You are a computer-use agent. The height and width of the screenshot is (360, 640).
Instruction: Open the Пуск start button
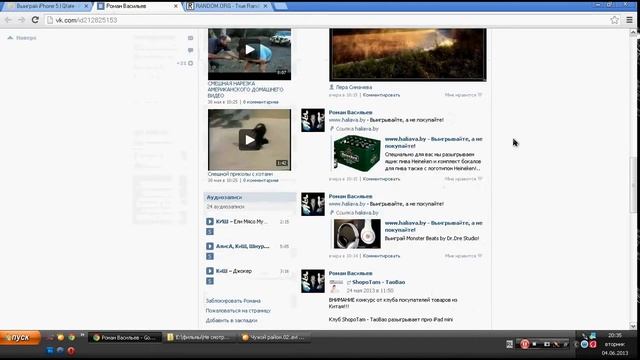point(20,338)
